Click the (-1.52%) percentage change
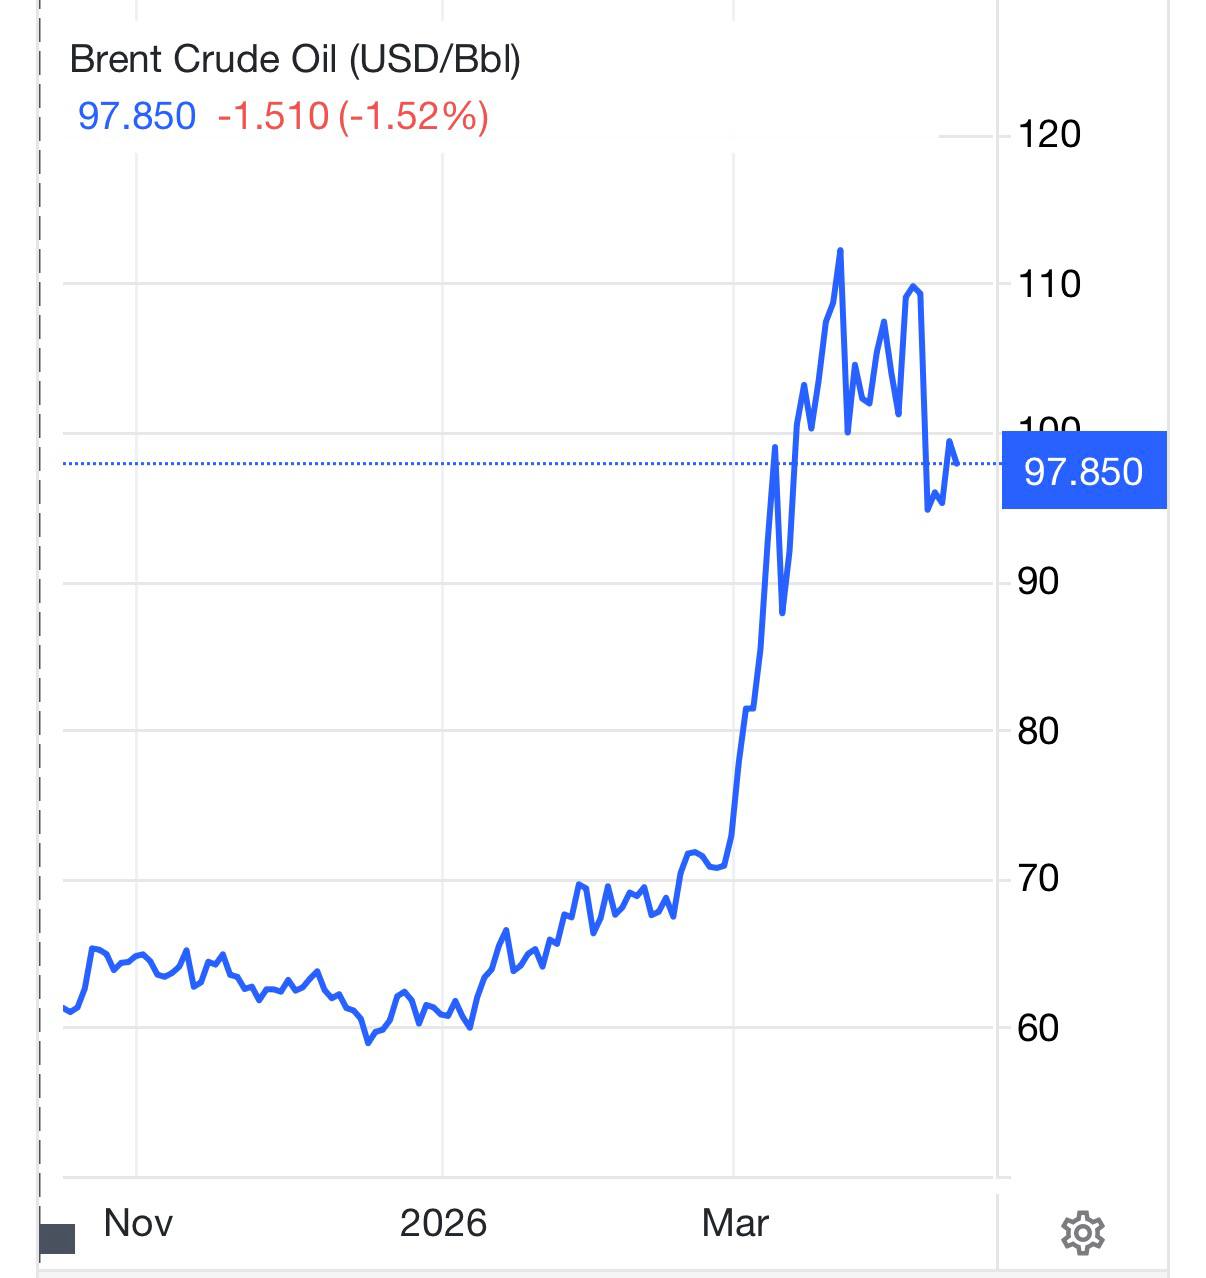 pos(414,117)
